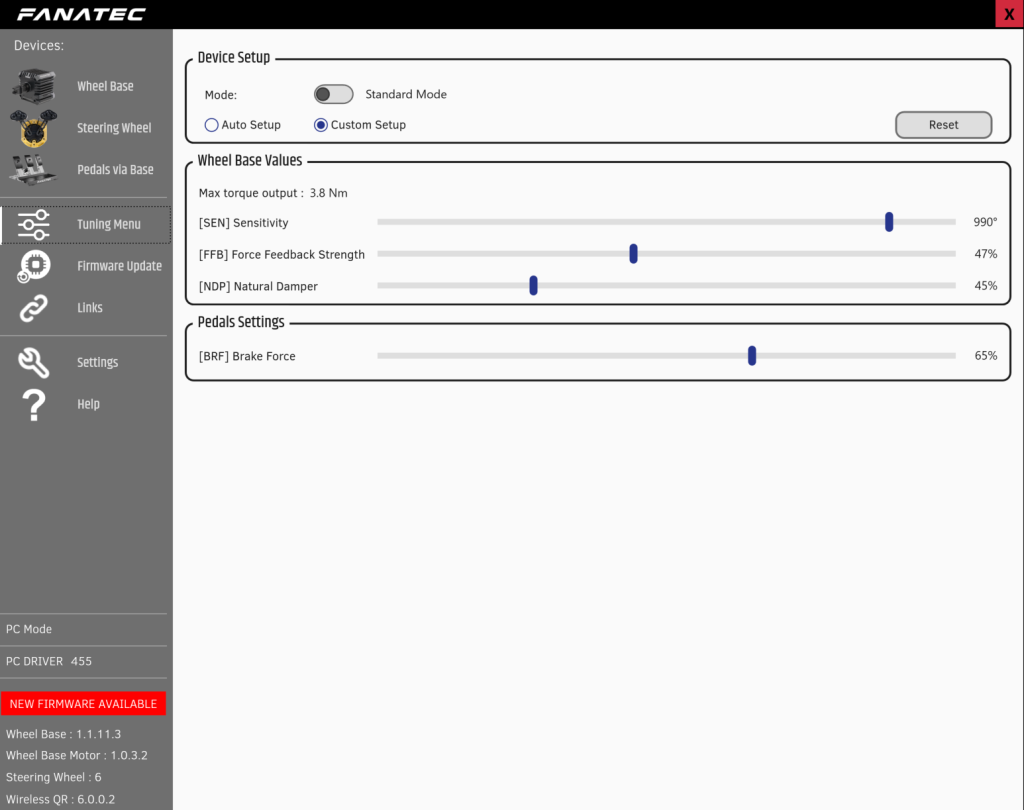Click the [FFB] Force Feedback Strength label
The width and height of the screenshot is (1024, 810).
tap(281, 255)
